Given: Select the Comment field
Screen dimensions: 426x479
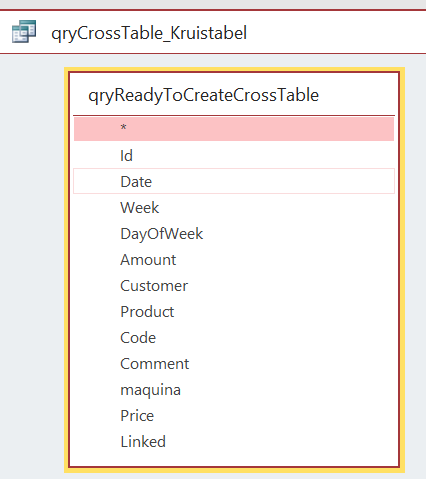Looking at the screenshot, I should click(x=234, y=363).
